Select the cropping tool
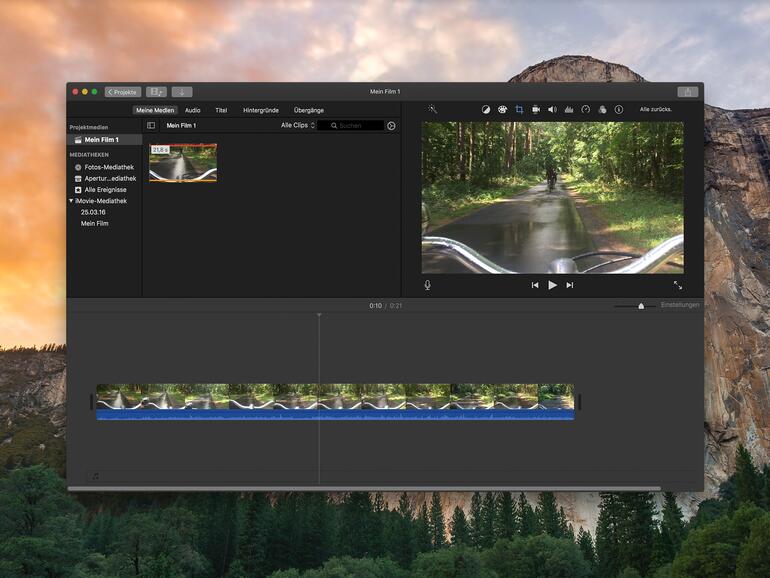Image resolution: width=770 pixels, height=578 pixels. point(519,109)
